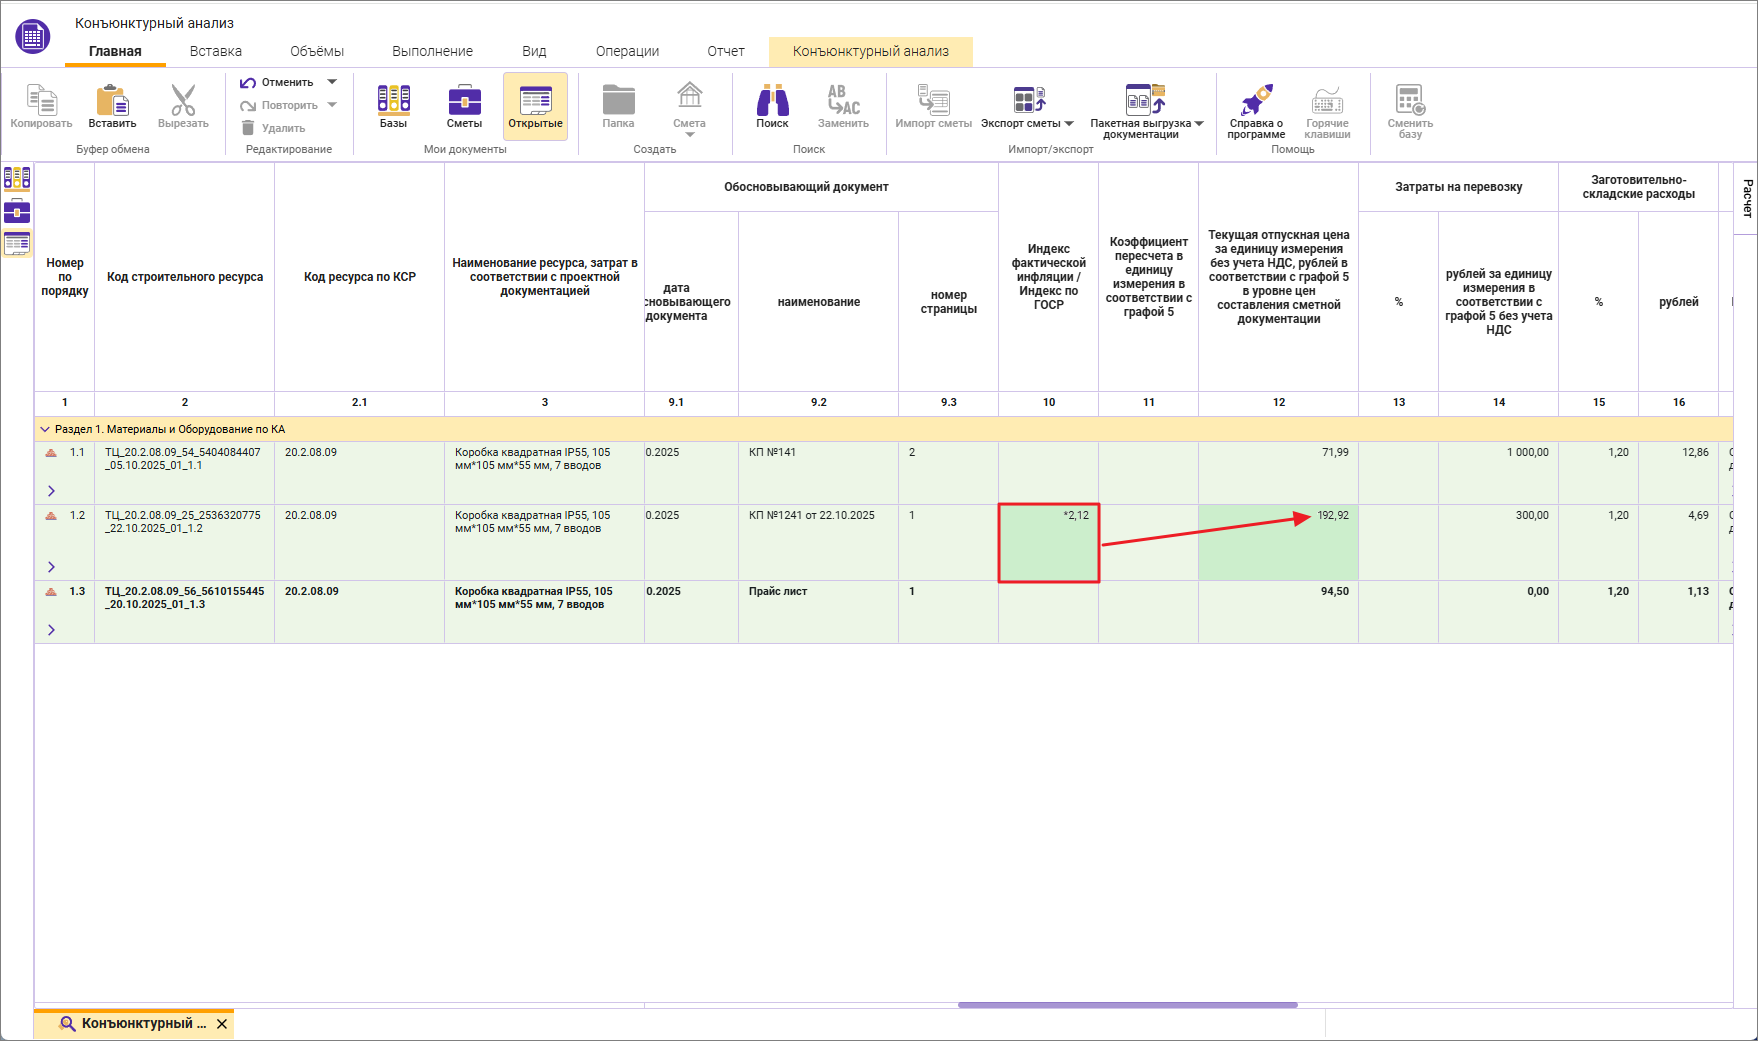Open the Отменить history dropdown arrow
The image size is (1758, 1041).
pos(332,82)
